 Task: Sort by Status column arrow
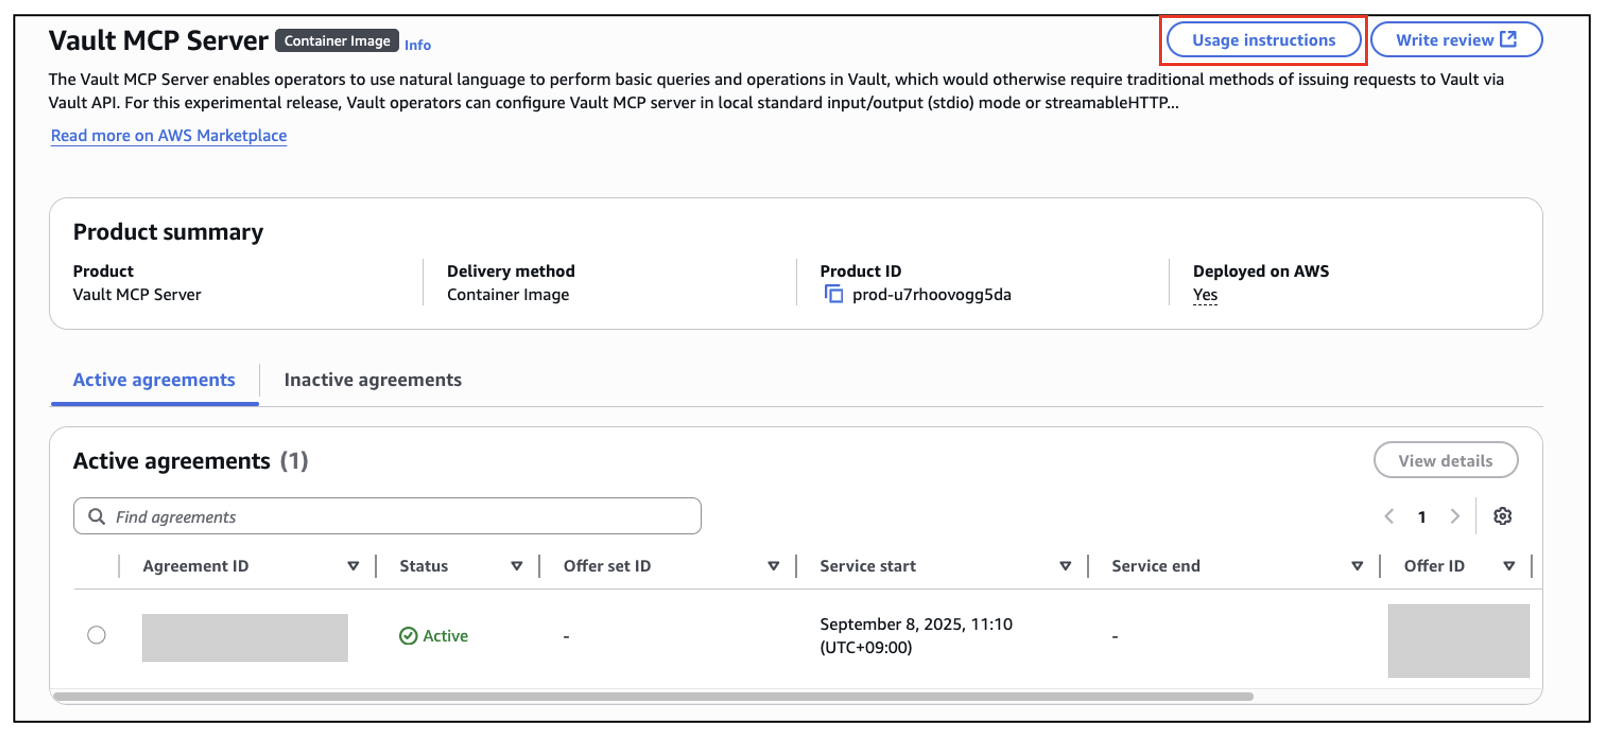click(516, 566)
